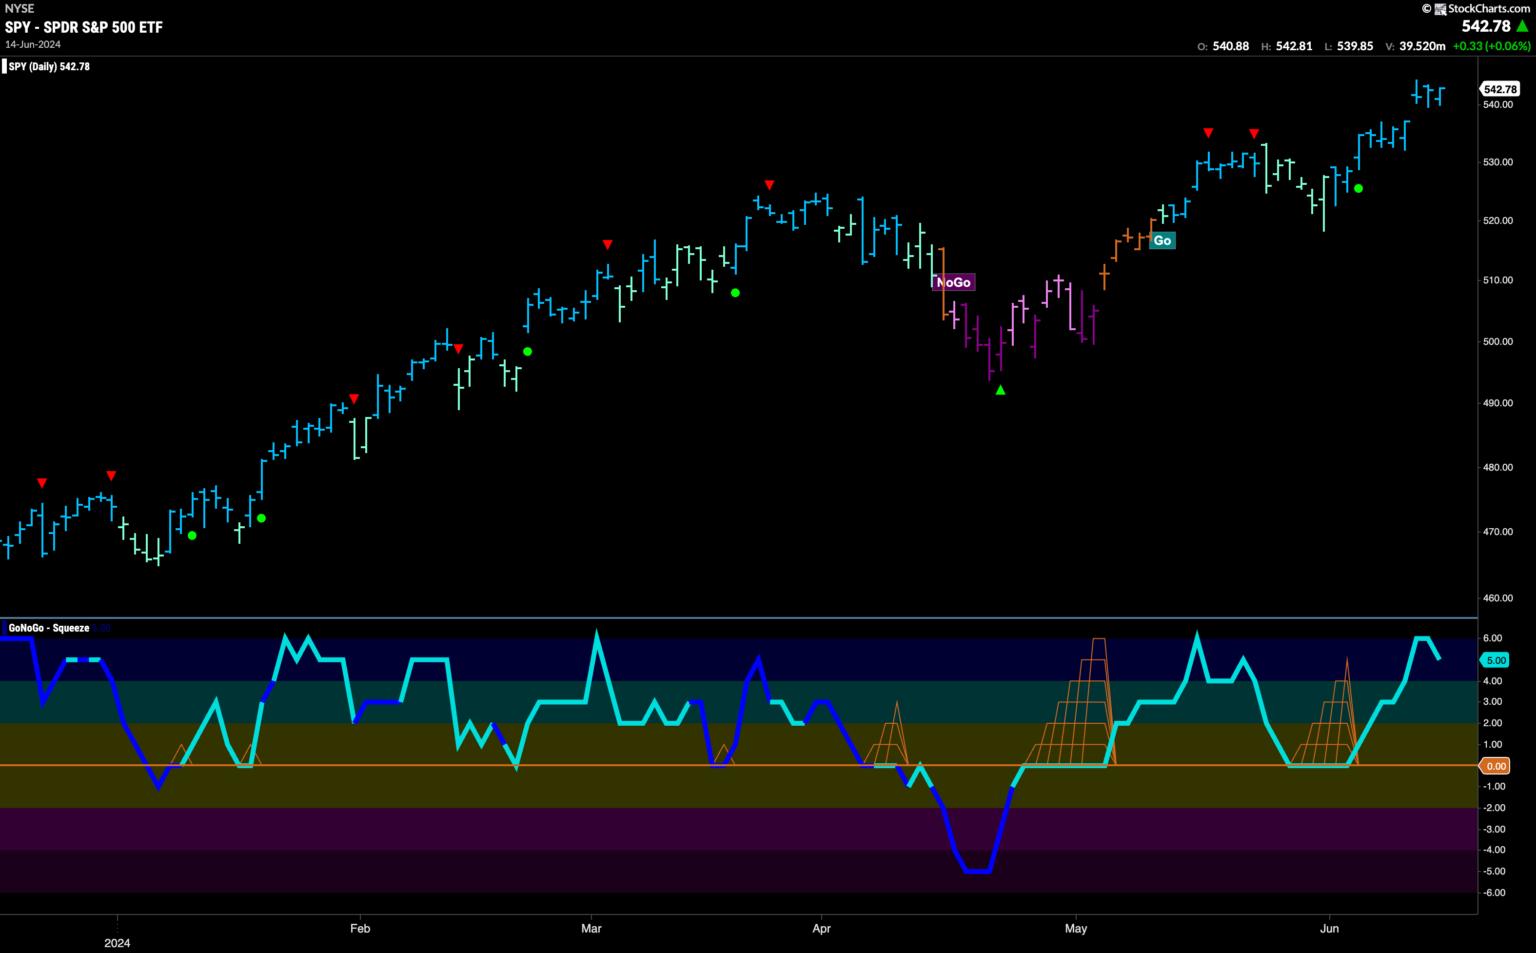Click the Jun label on time axis
This screenshot has width=1536, height=953.
(1329, 929)
